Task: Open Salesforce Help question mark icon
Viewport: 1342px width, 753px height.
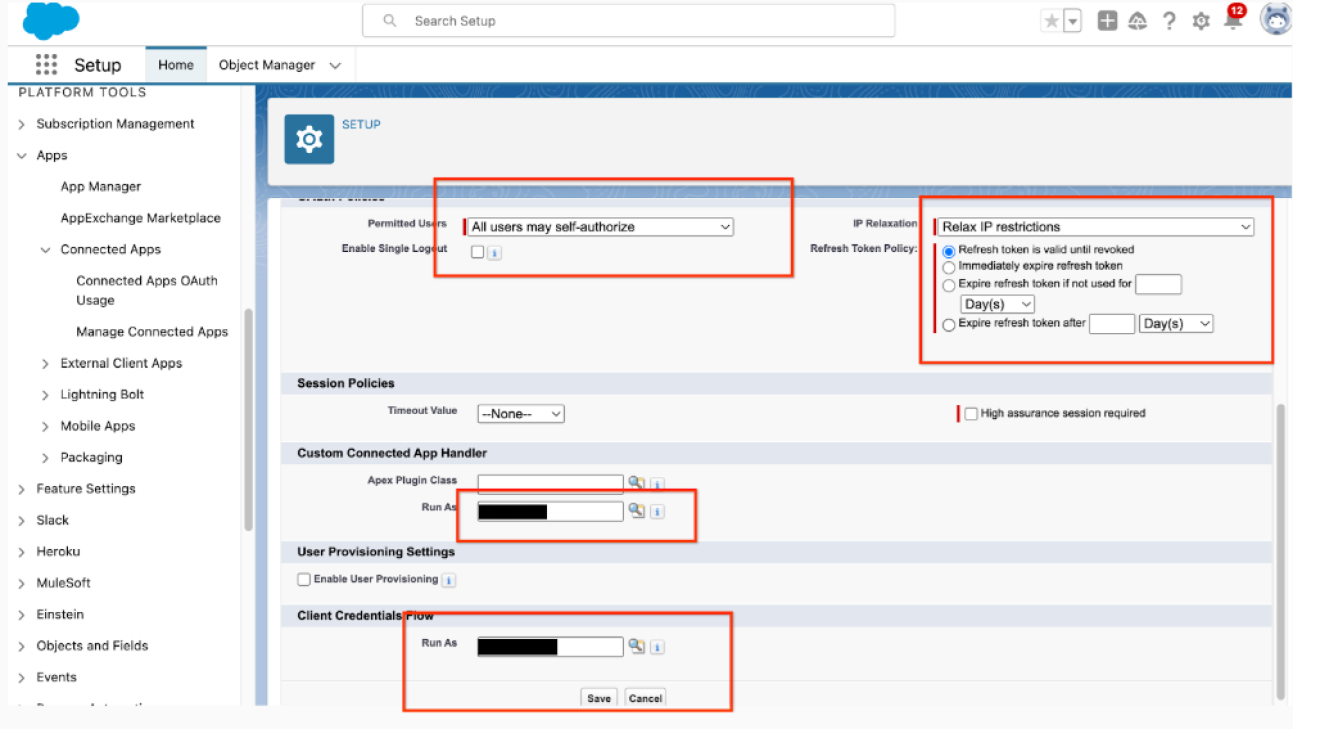Action: [1168, 20]
